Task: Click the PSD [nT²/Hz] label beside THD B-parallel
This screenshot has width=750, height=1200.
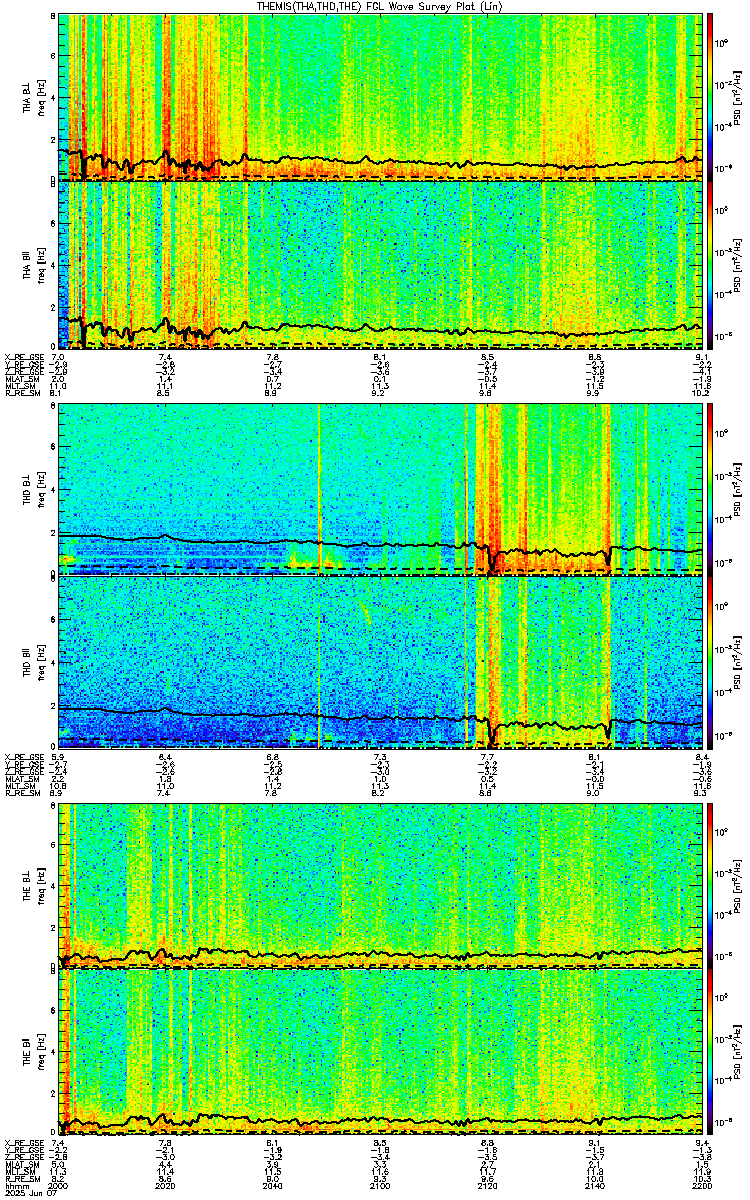Action: (739, 661)
